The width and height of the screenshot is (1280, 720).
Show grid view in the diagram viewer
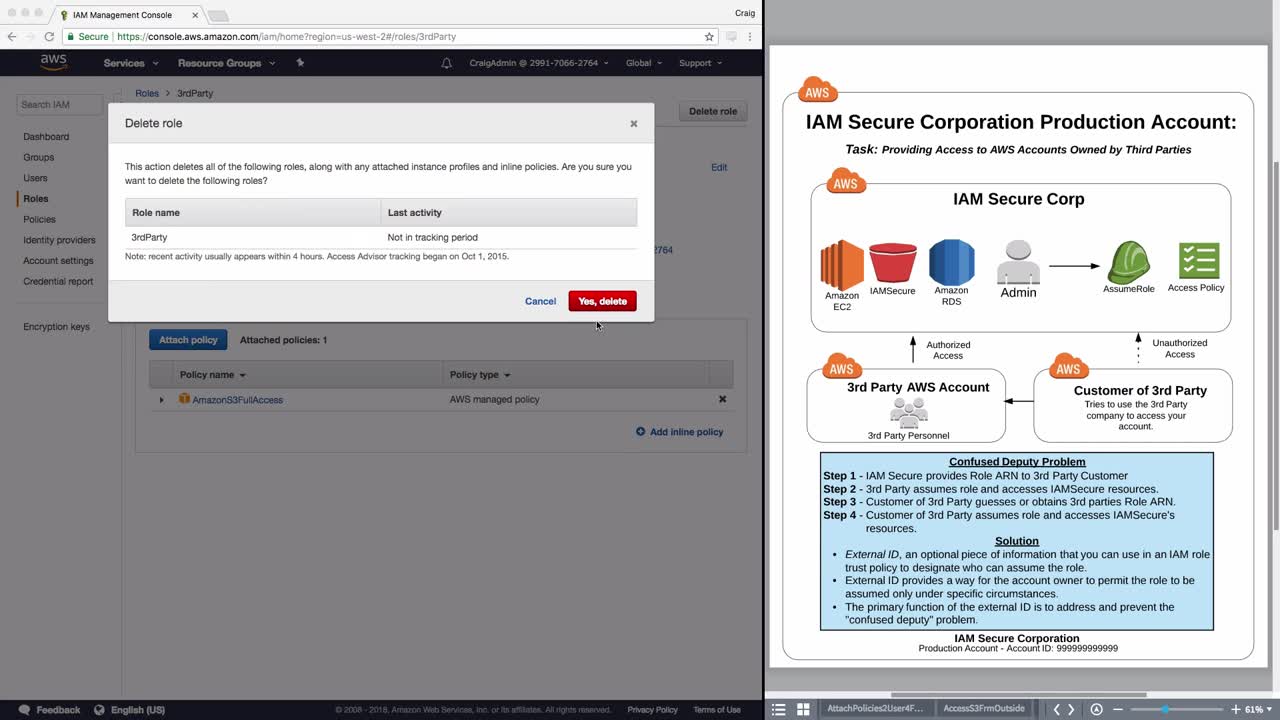[803, 709]
